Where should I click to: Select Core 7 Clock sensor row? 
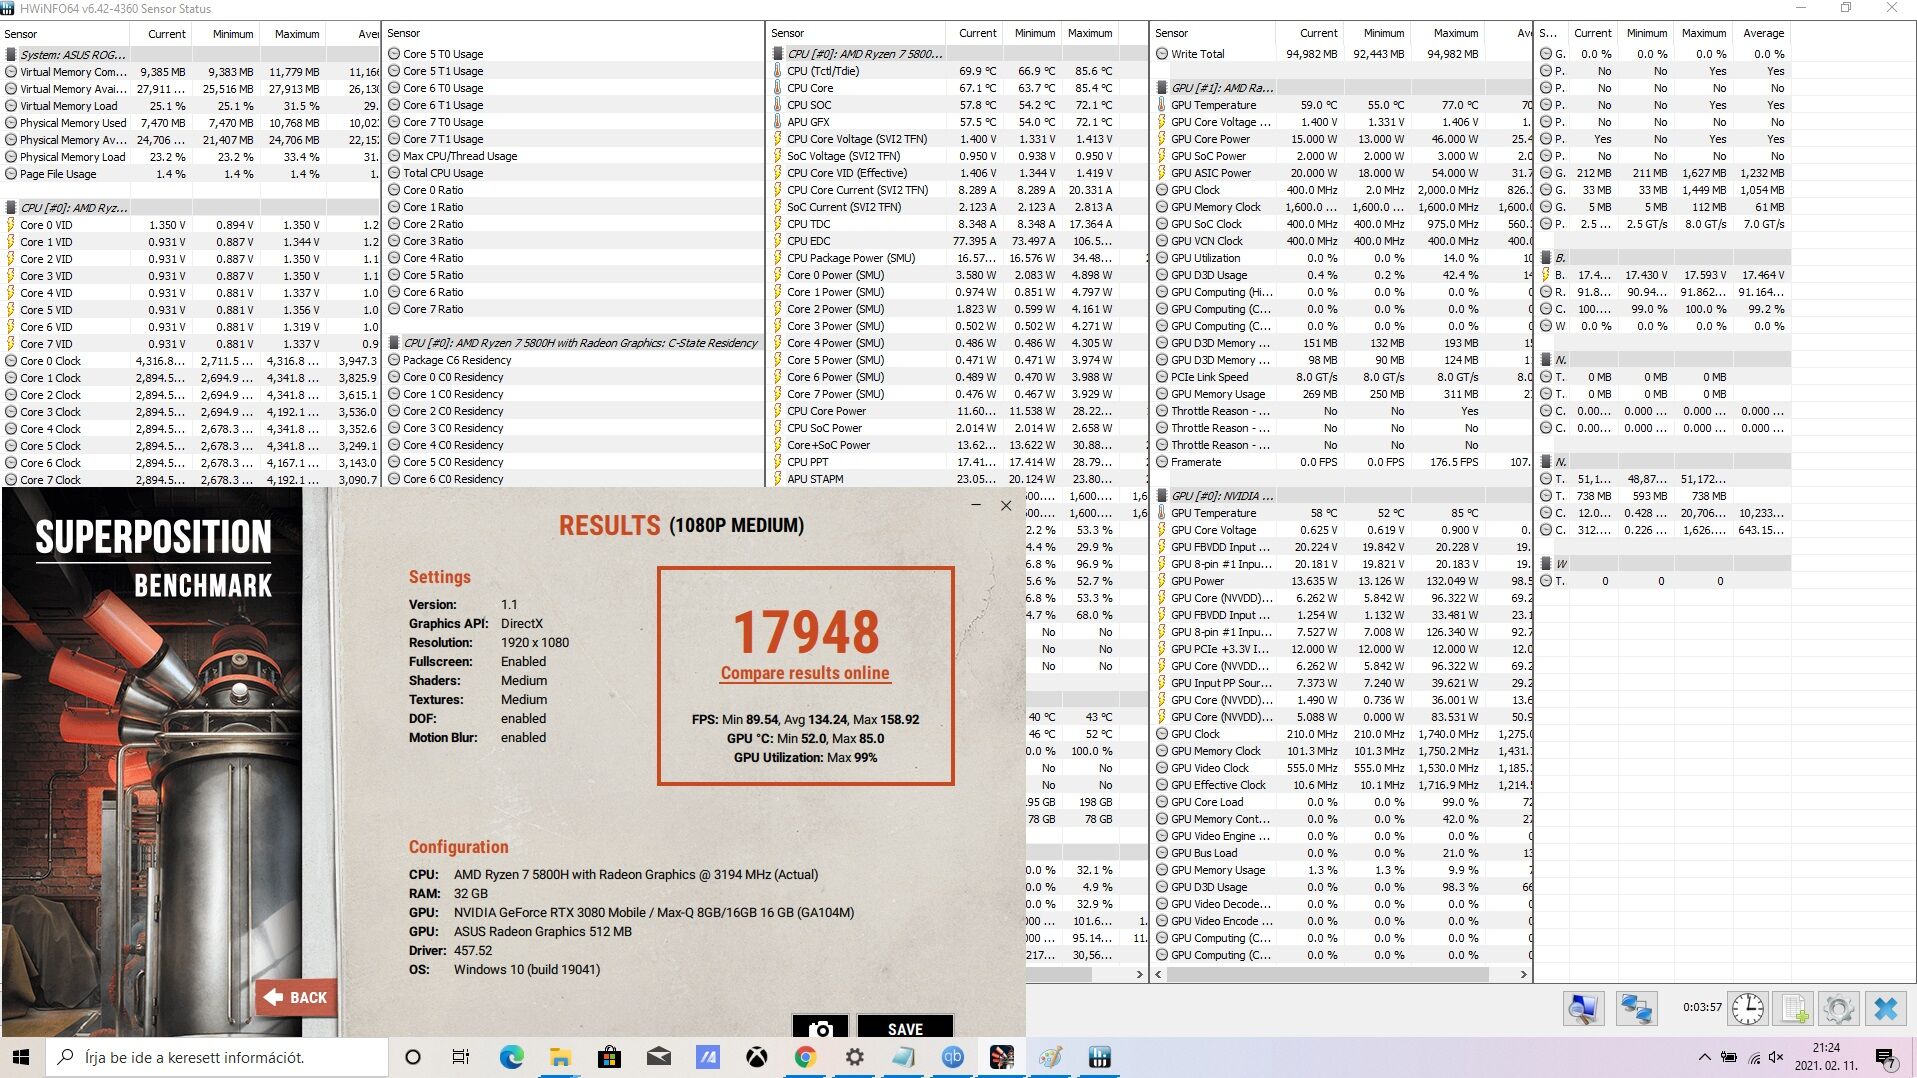(x=192, y=480)
